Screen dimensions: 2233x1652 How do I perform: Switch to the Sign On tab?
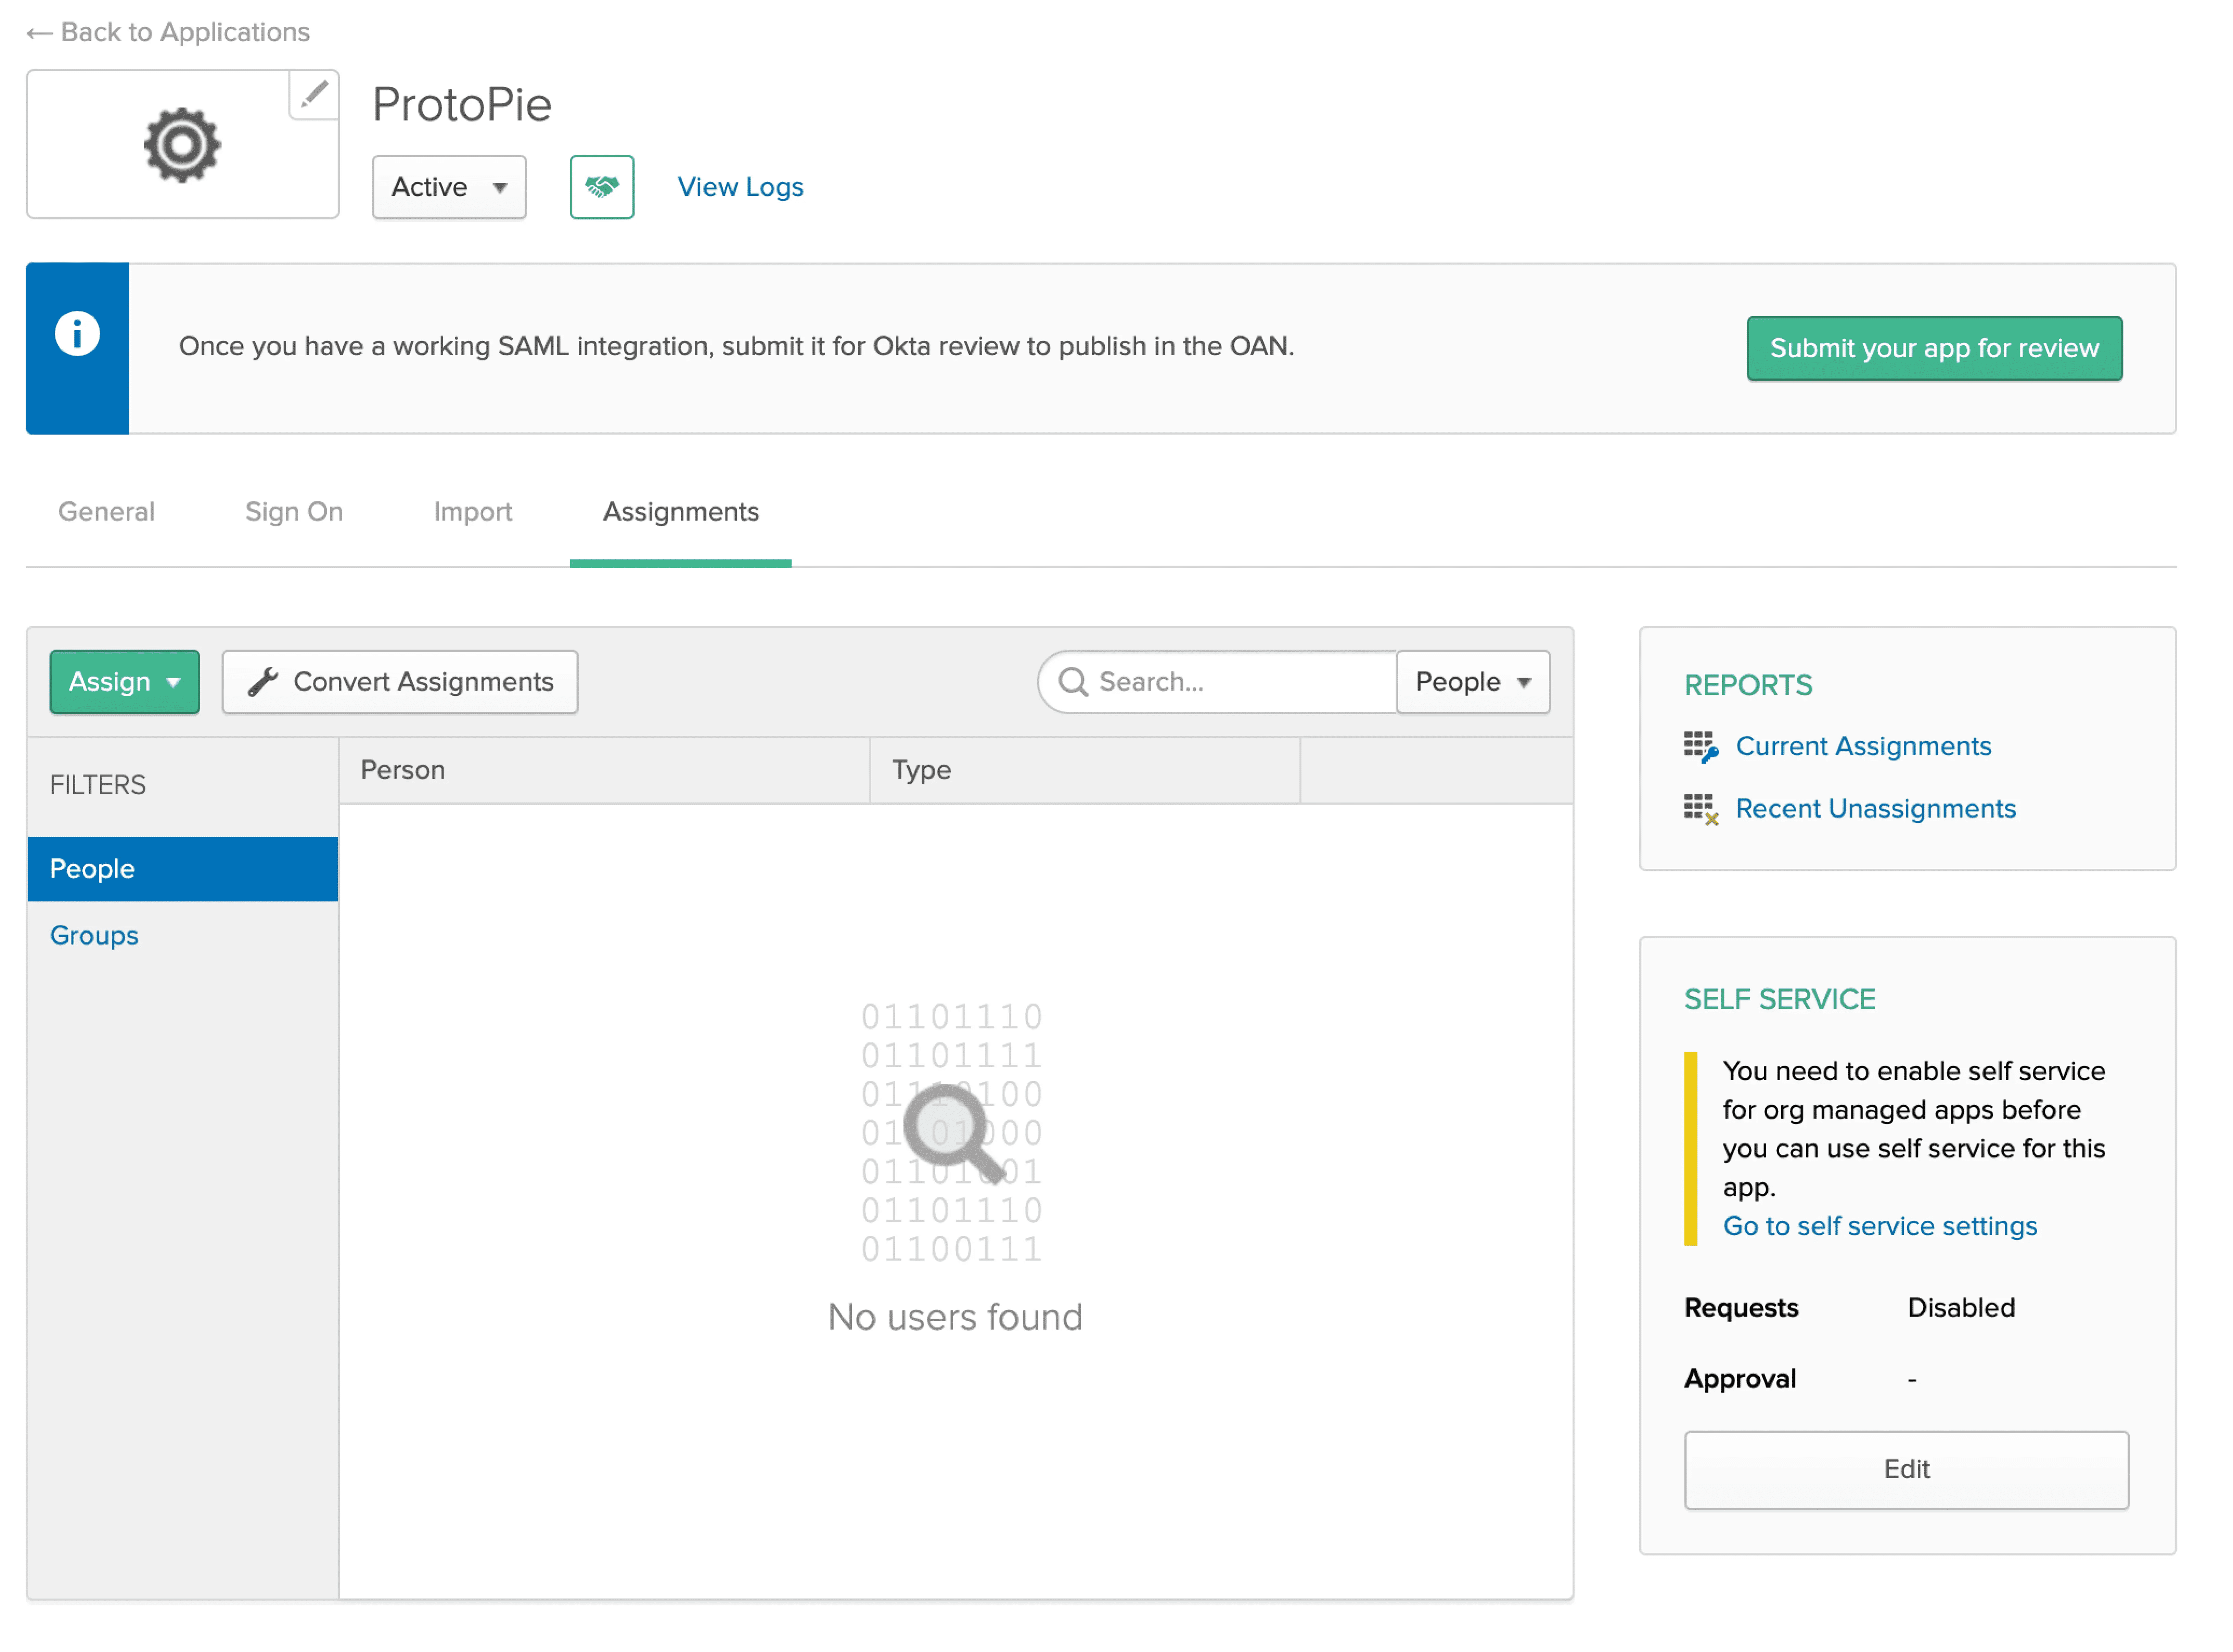294,512
